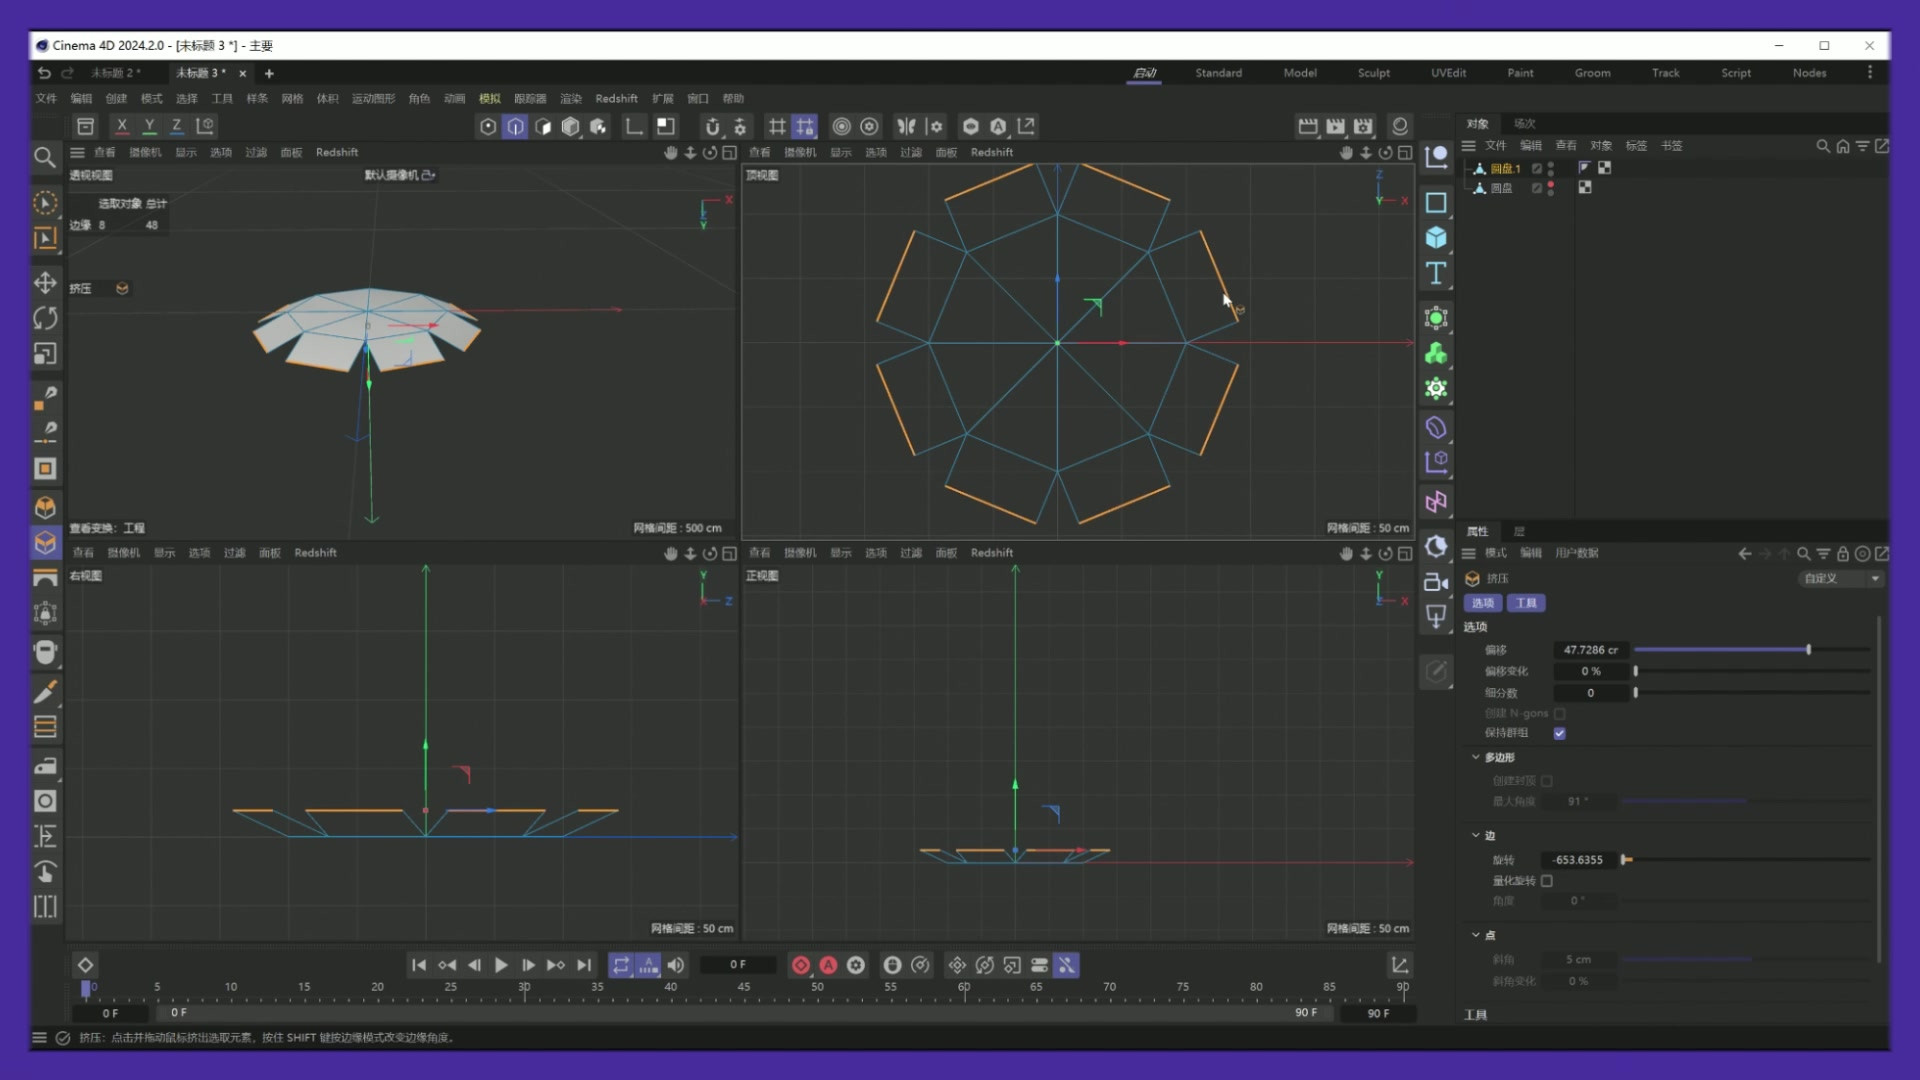
Task: Click the red record keyframe button
Action: click(x=801, y=965)
